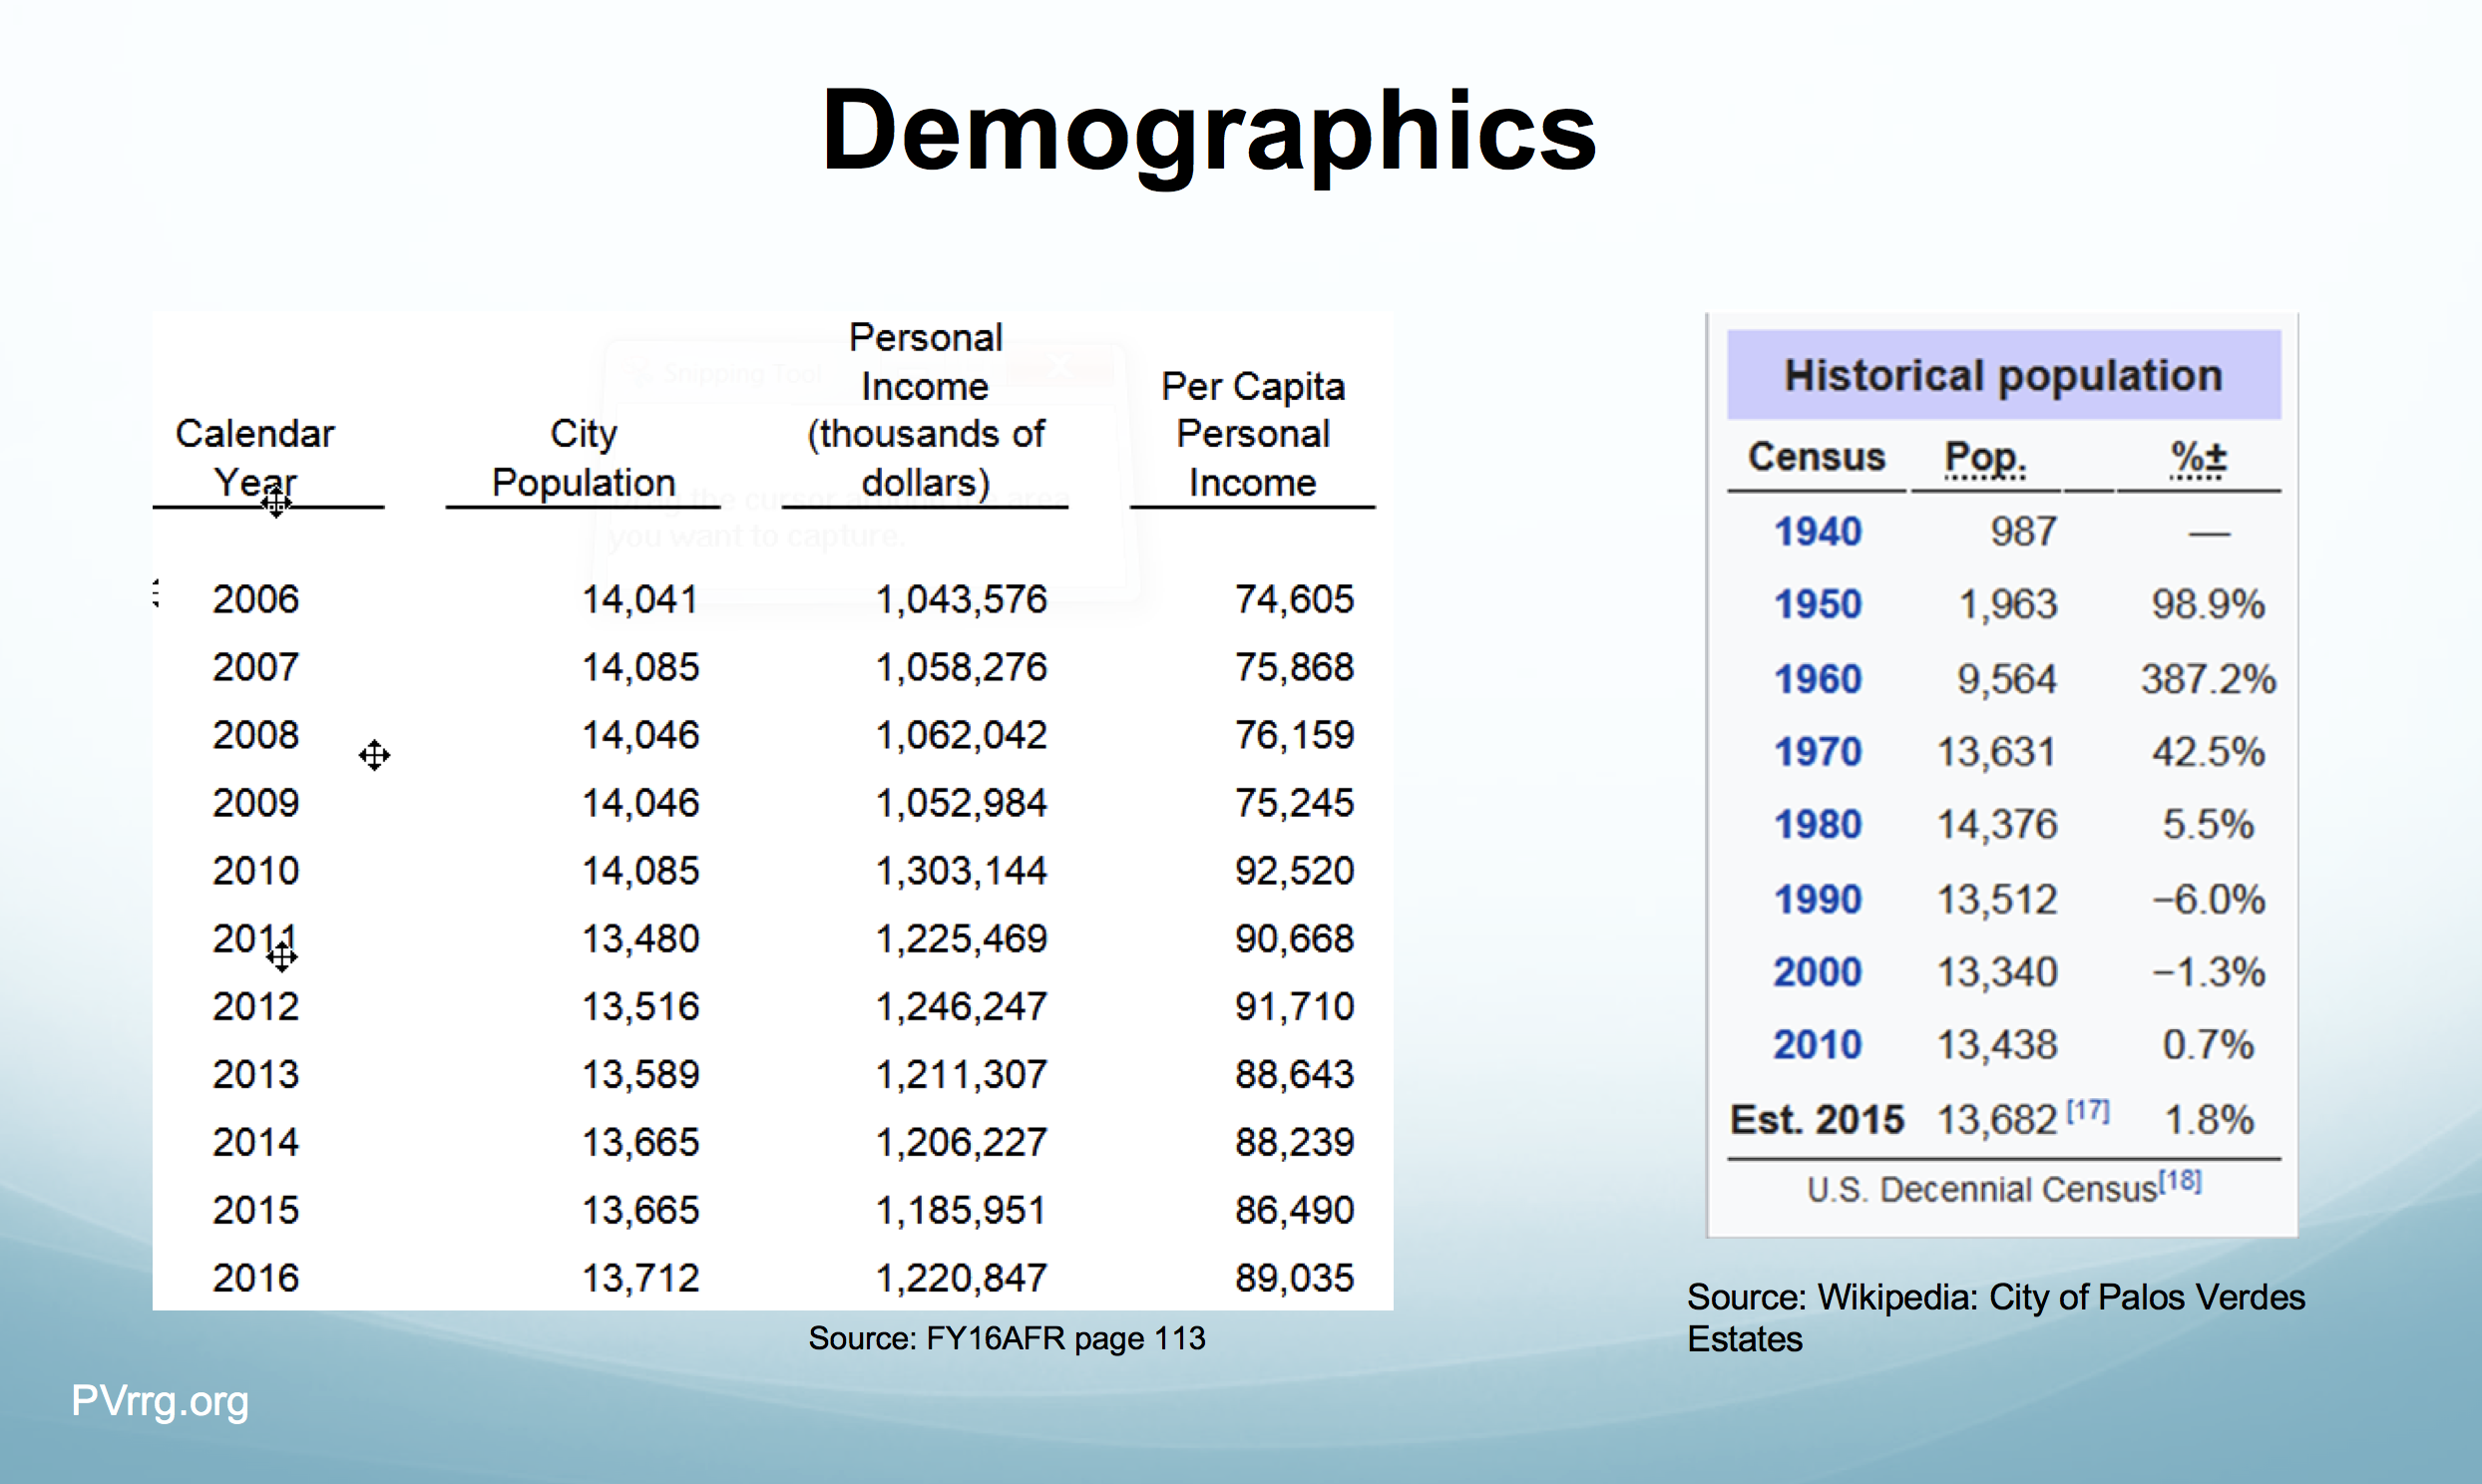Click city population value 13,516
This screenshot has width=2482, height=1484.
click(640, 1006)
